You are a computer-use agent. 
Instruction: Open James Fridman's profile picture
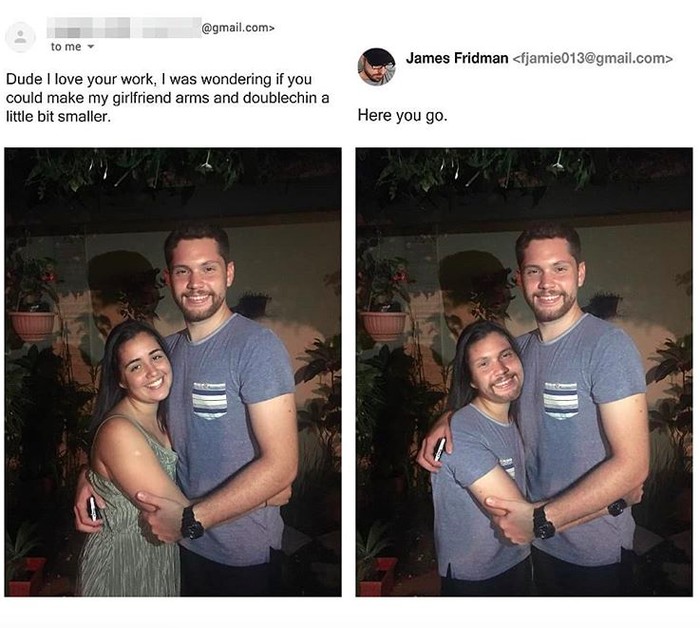[x=377, y=66]
